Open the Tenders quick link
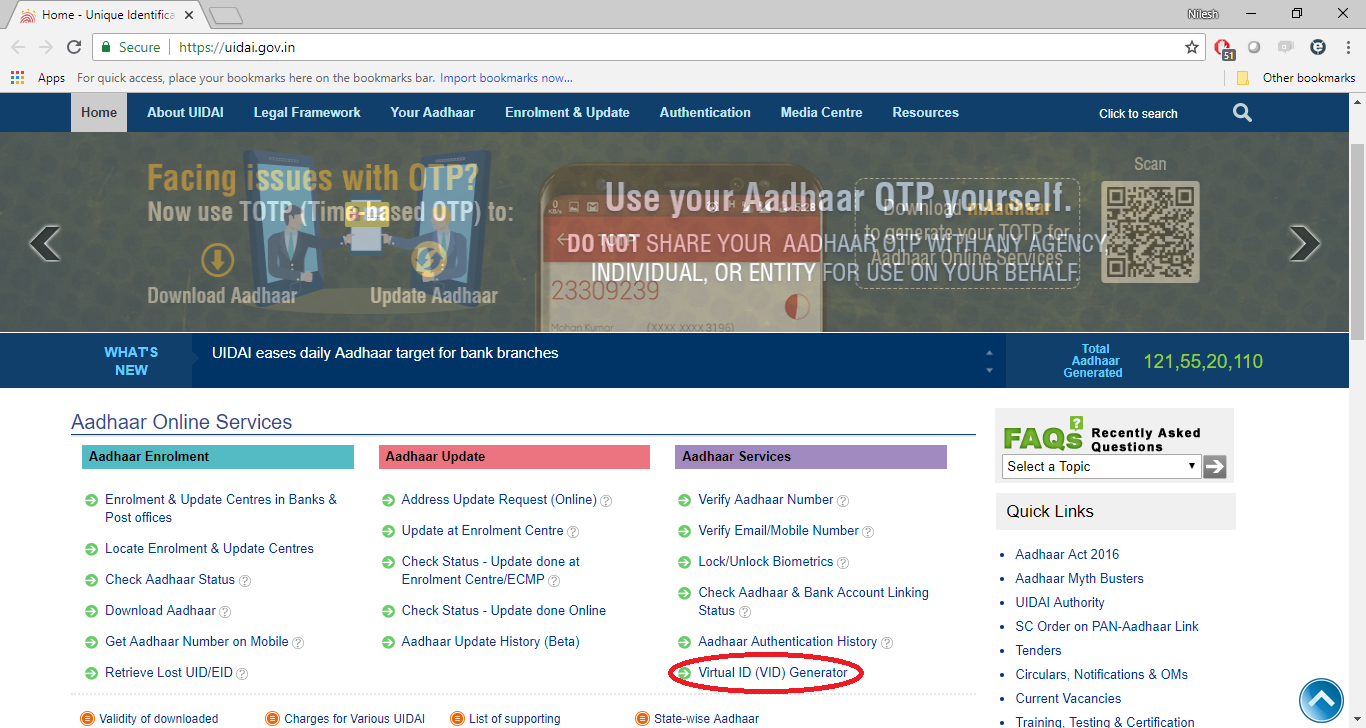 (x=1038, y=651)
